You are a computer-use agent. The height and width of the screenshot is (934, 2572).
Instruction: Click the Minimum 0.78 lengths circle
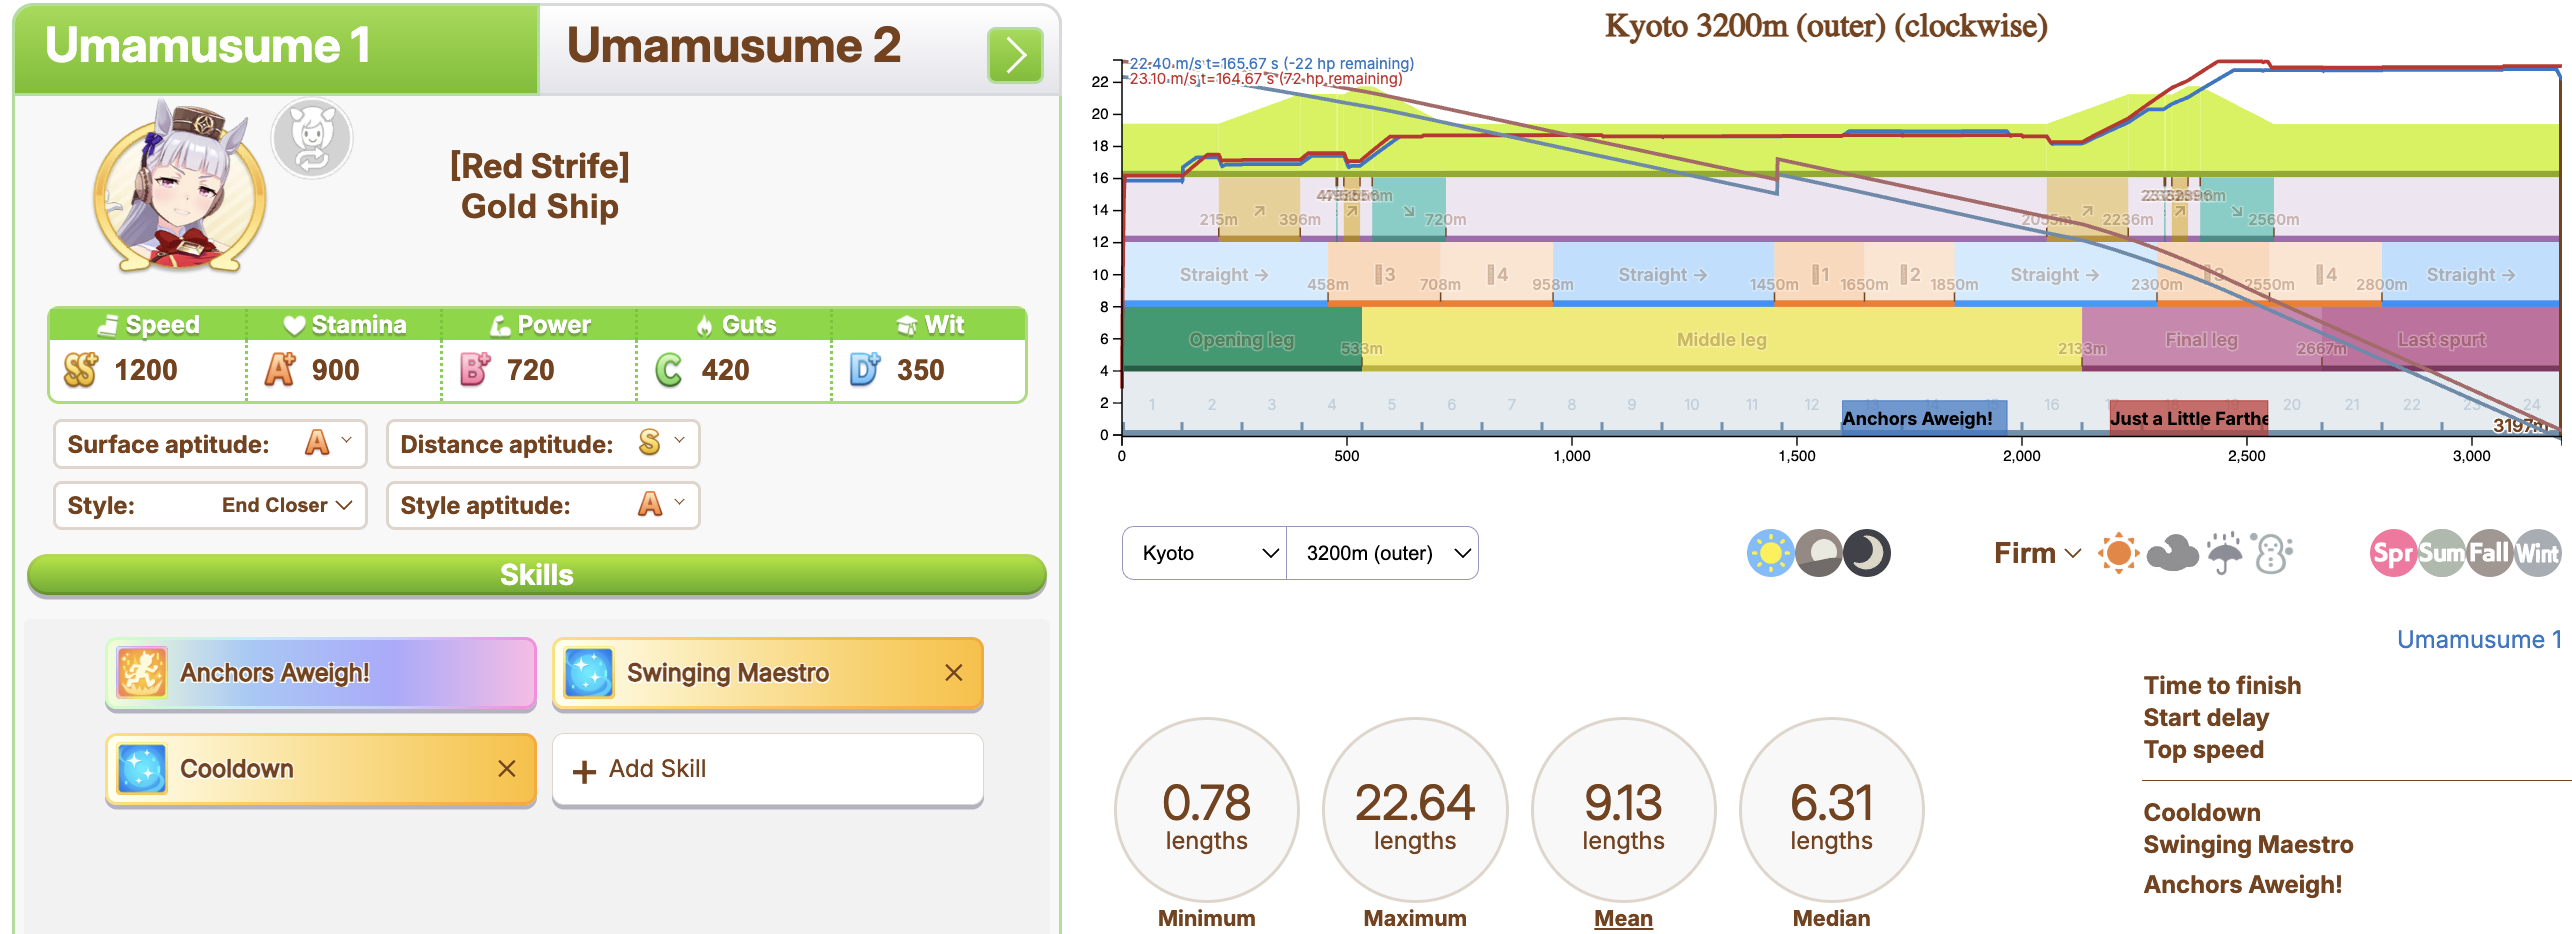1207,810
